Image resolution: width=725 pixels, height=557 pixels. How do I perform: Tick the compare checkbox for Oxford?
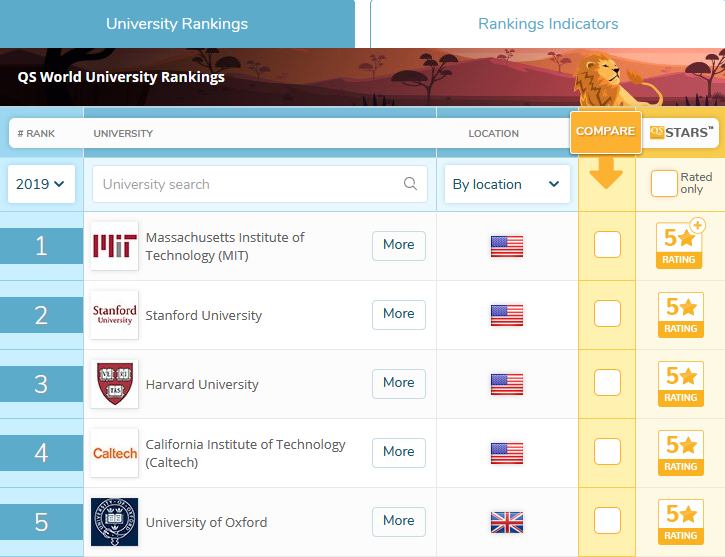coord(607,520)
